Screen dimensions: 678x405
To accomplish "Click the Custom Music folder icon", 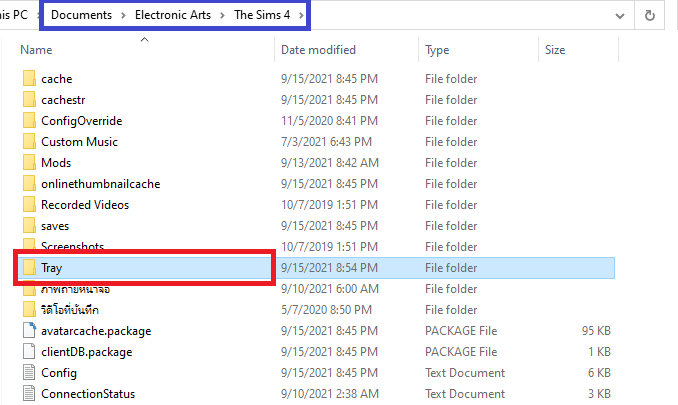I will tap(29, 141).
